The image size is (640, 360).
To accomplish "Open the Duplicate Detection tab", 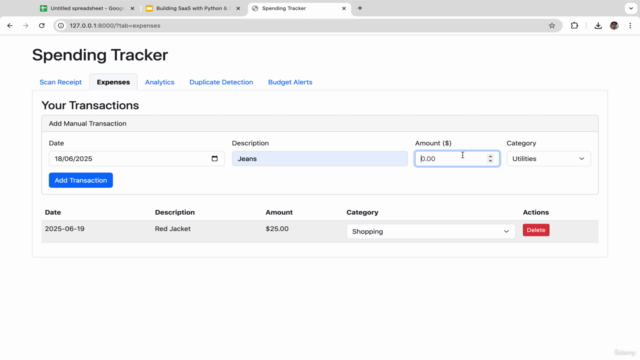I will coord(221,82).
